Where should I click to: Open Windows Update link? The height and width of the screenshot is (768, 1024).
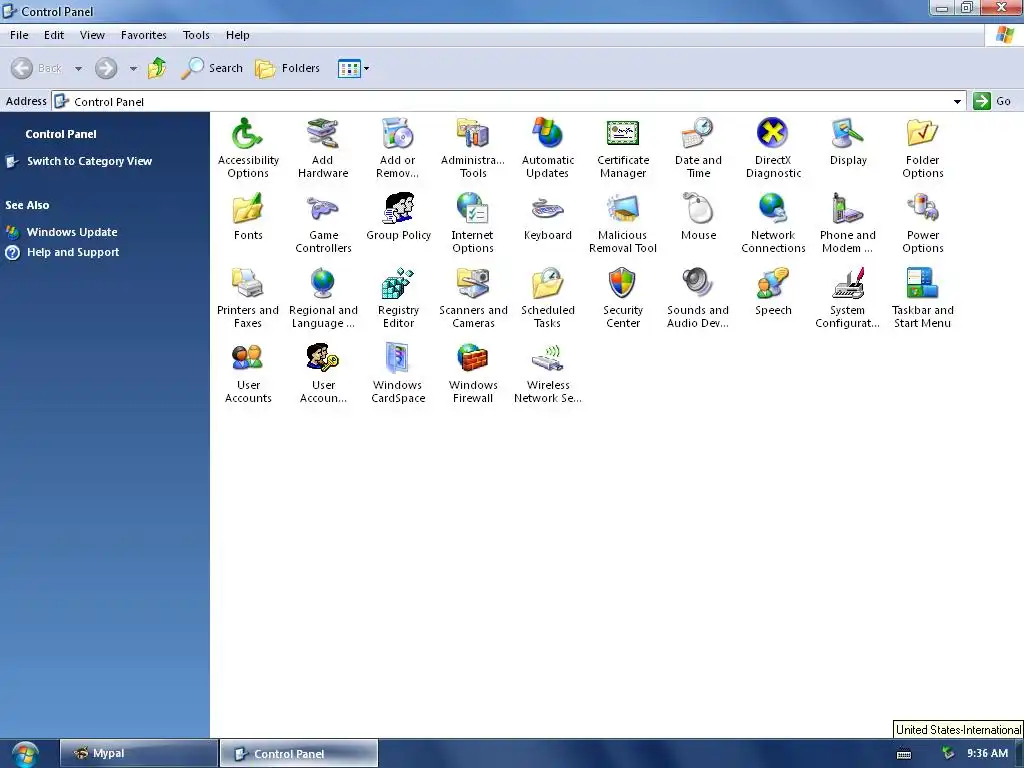click(x=72, y=232)
